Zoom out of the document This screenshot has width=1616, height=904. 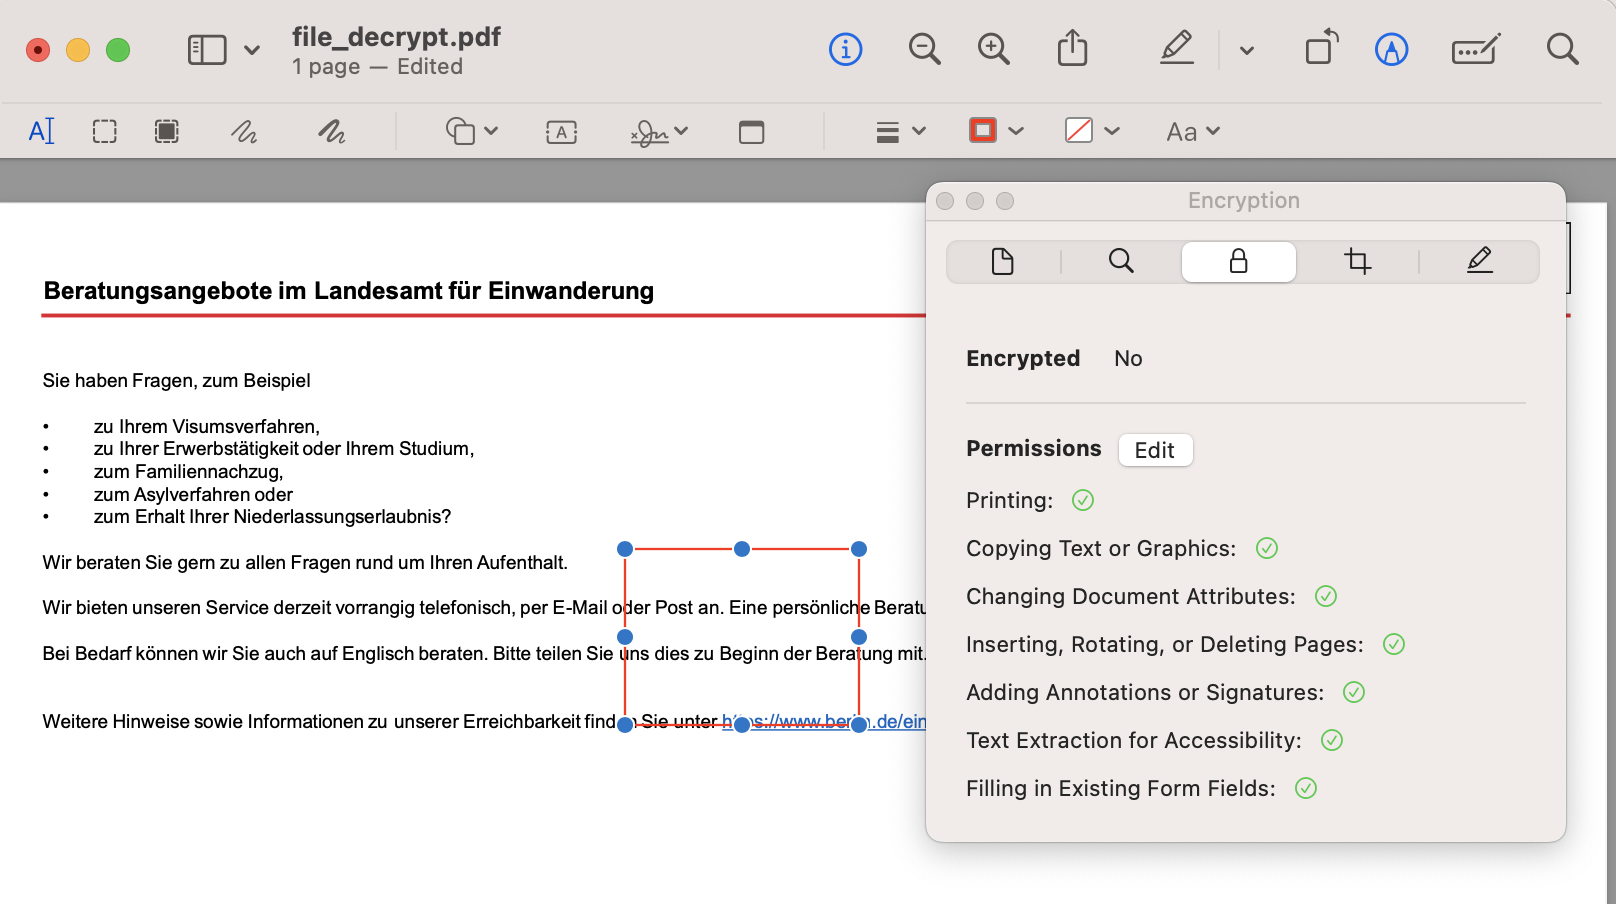coord(925,49)
